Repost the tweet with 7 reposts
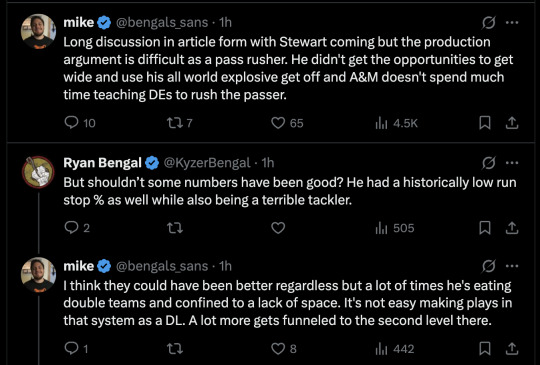The image size is (540, 365). 179,123
